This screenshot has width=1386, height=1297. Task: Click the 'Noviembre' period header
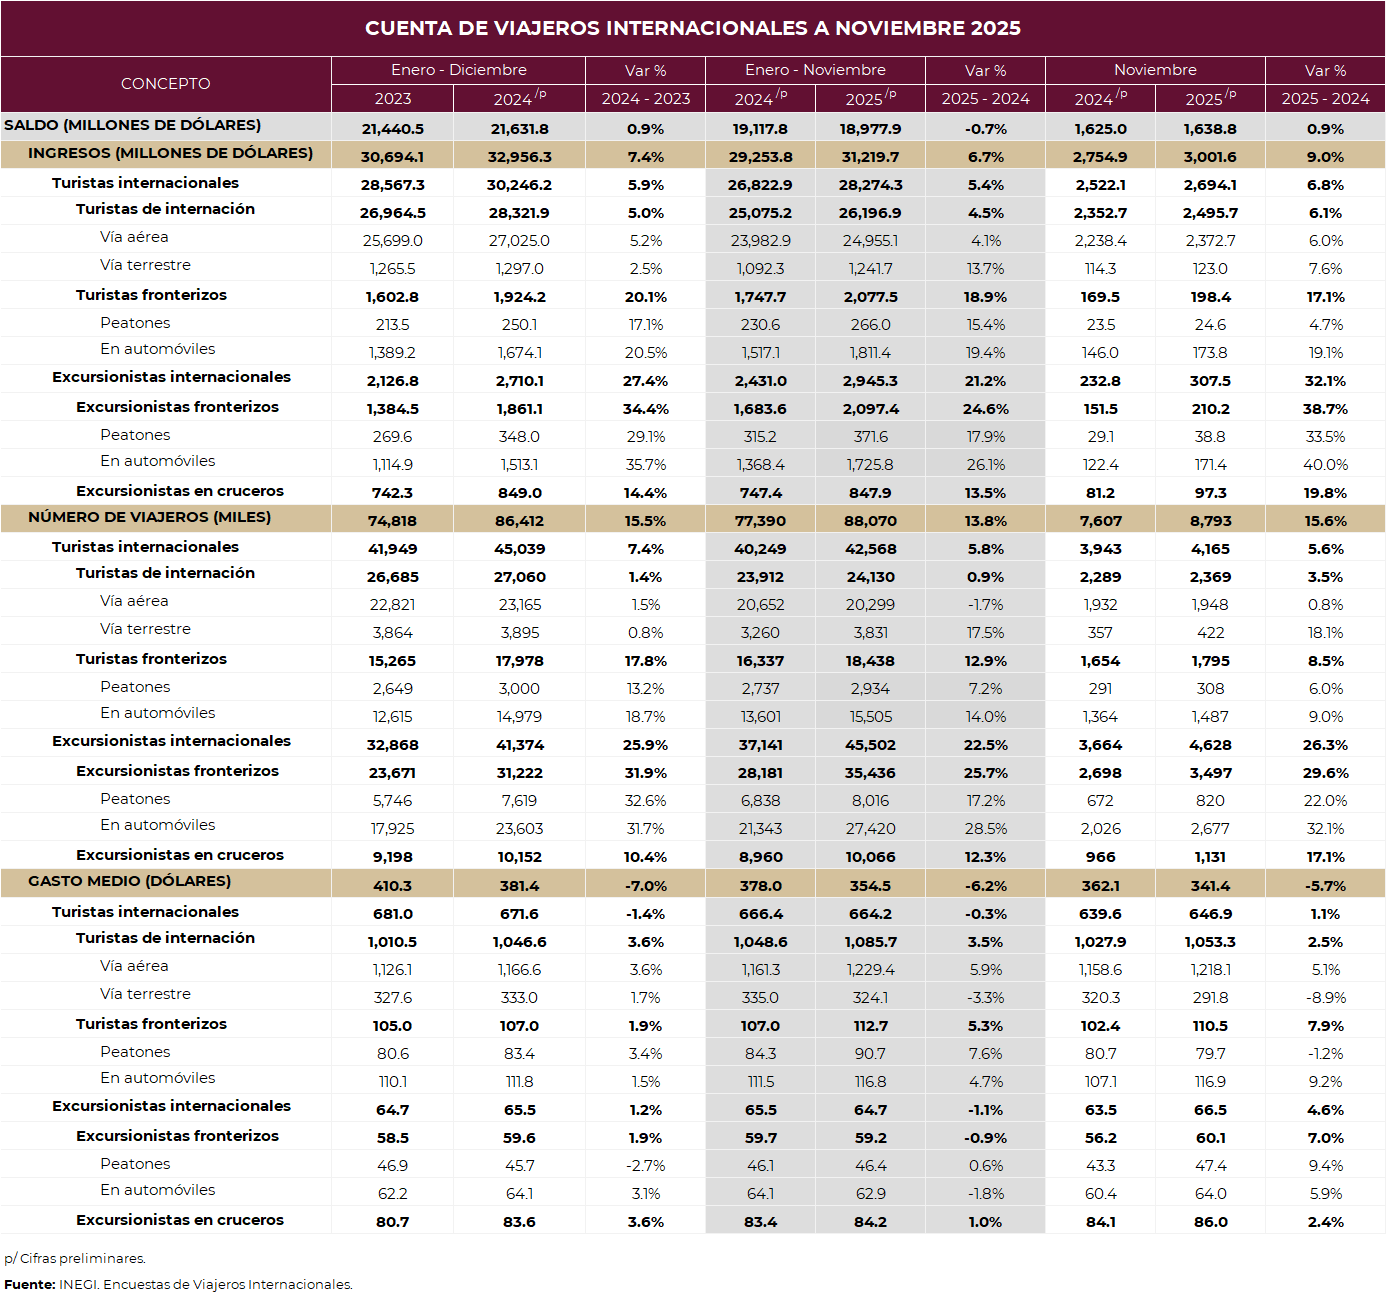(x=1155, y=70)
